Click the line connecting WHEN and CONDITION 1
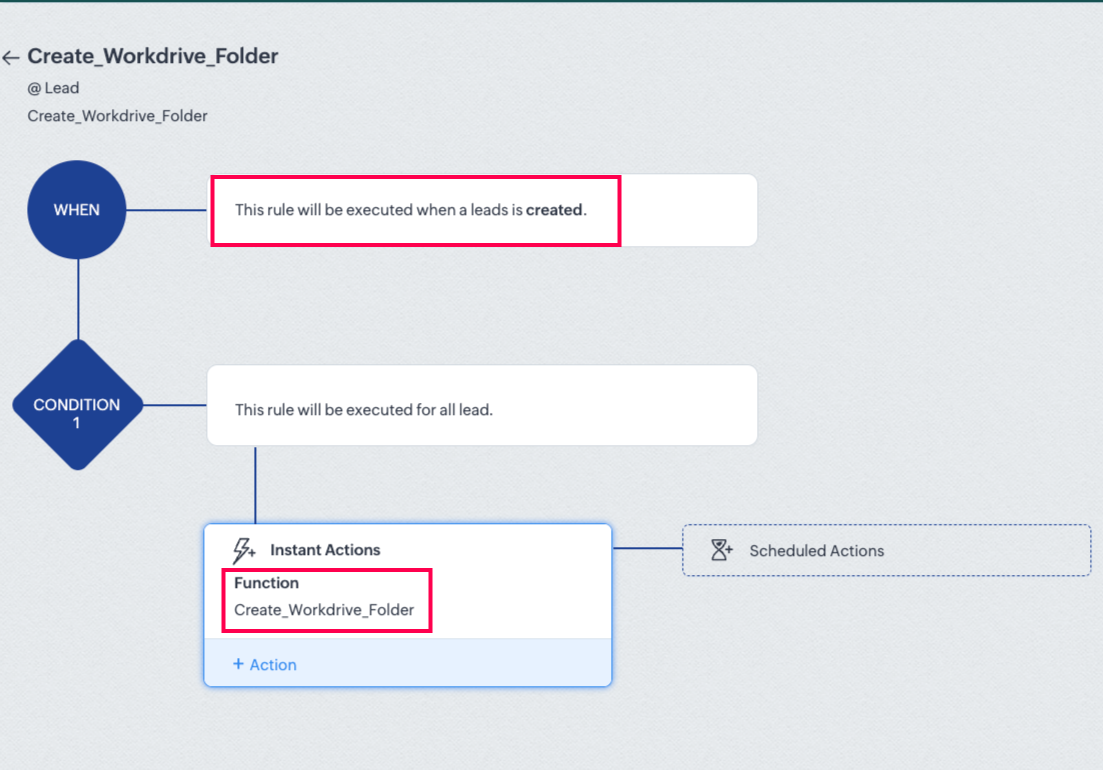The image size is (1103, 770). 78,300
